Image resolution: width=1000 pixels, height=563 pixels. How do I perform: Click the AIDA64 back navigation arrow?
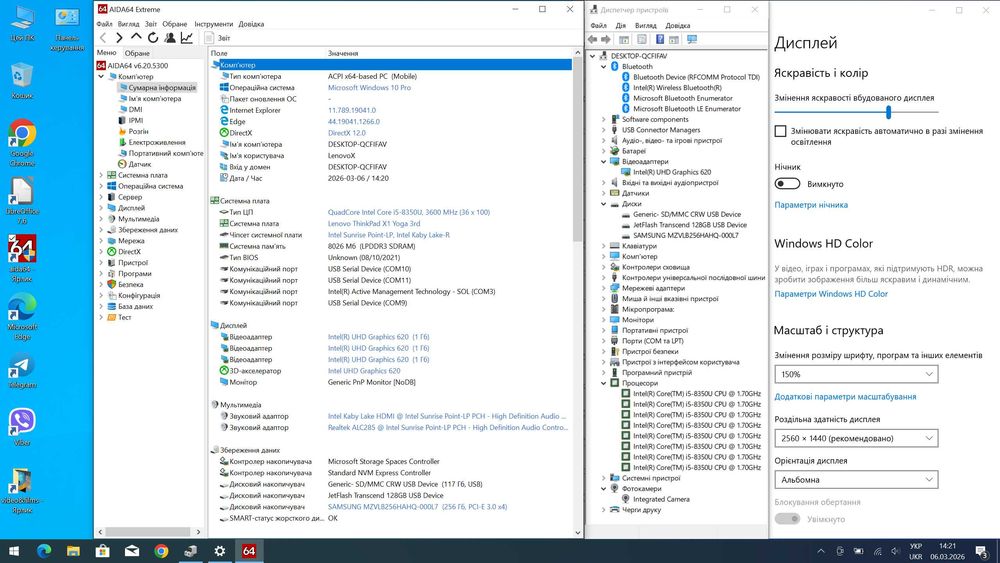tap(103, 38)
